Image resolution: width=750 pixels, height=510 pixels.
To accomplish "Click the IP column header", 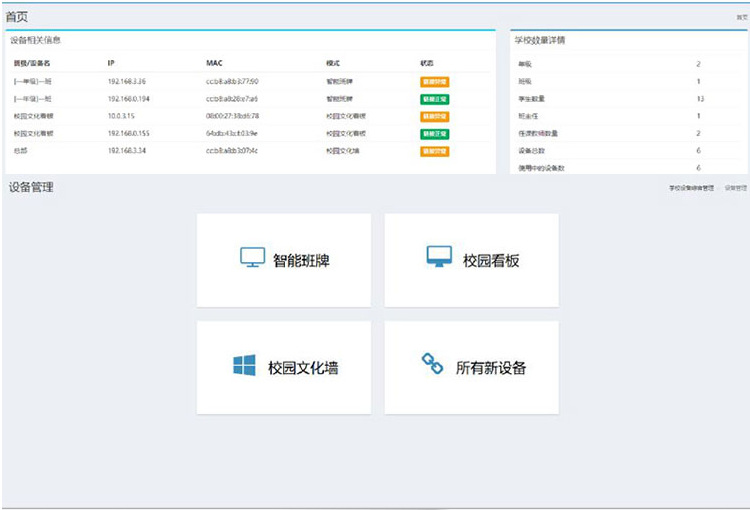I will click(111, 63).
